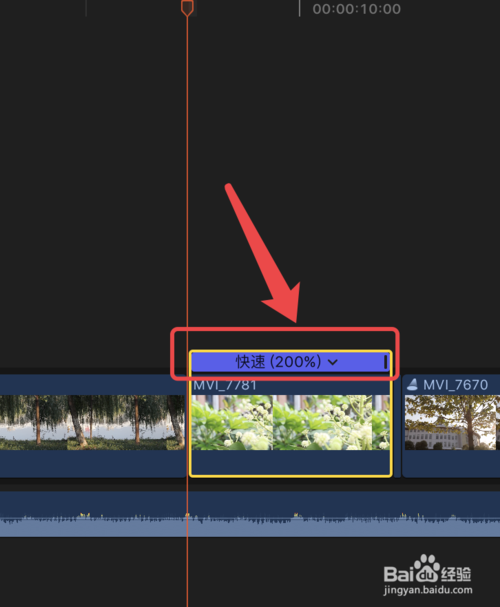The height and width of the screenshot is (607, 500).
Task: Click the audio waveform clip below the storyline
Action: 250,514
